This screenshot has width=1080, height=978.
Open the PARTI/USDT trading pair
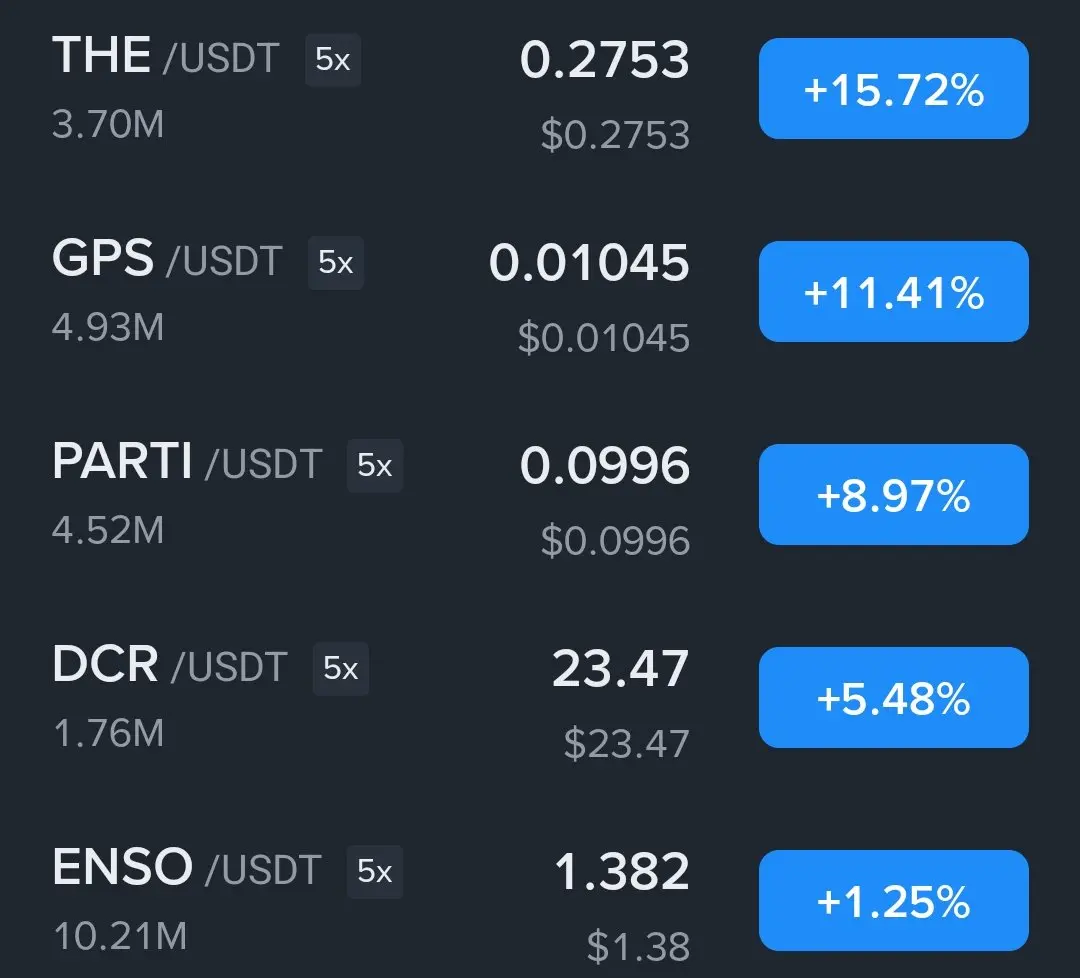pos(187,461)
